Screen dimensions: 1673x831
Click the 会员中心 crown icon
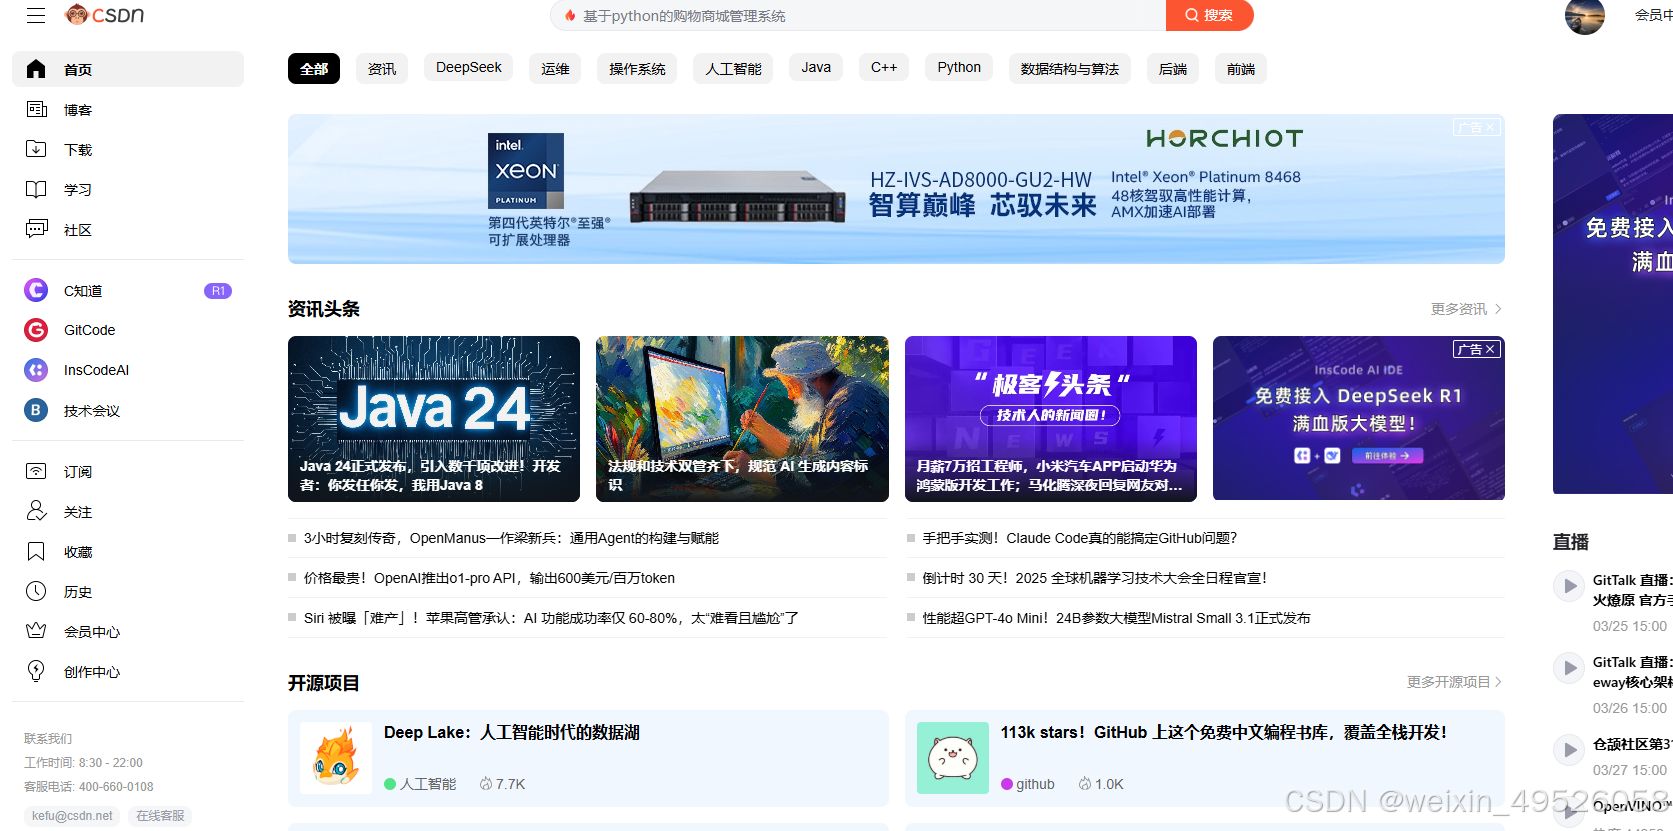36,631
